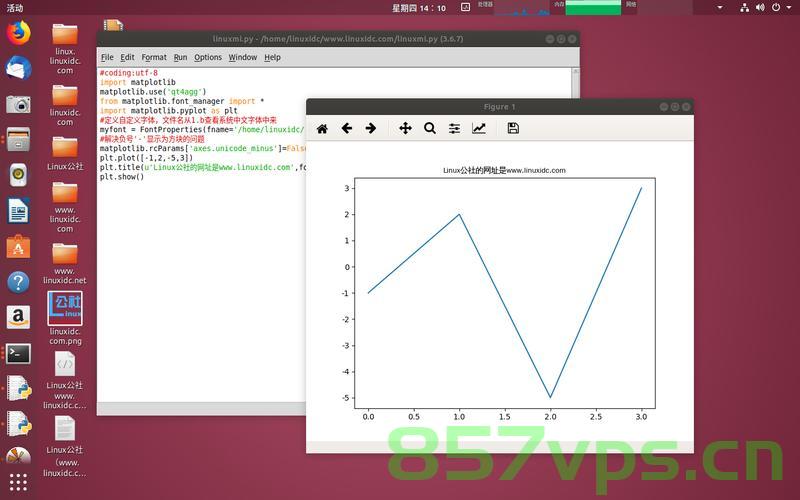Show applications grid at dock bottom

click(x=18, y=482)
